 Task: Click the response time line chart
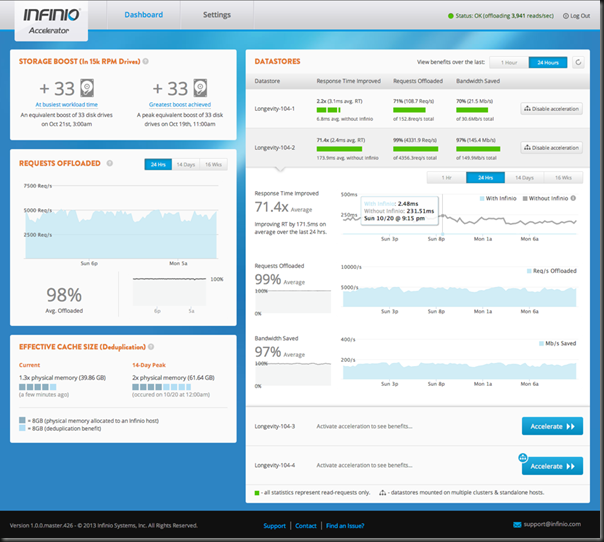[x=460, y=215]
